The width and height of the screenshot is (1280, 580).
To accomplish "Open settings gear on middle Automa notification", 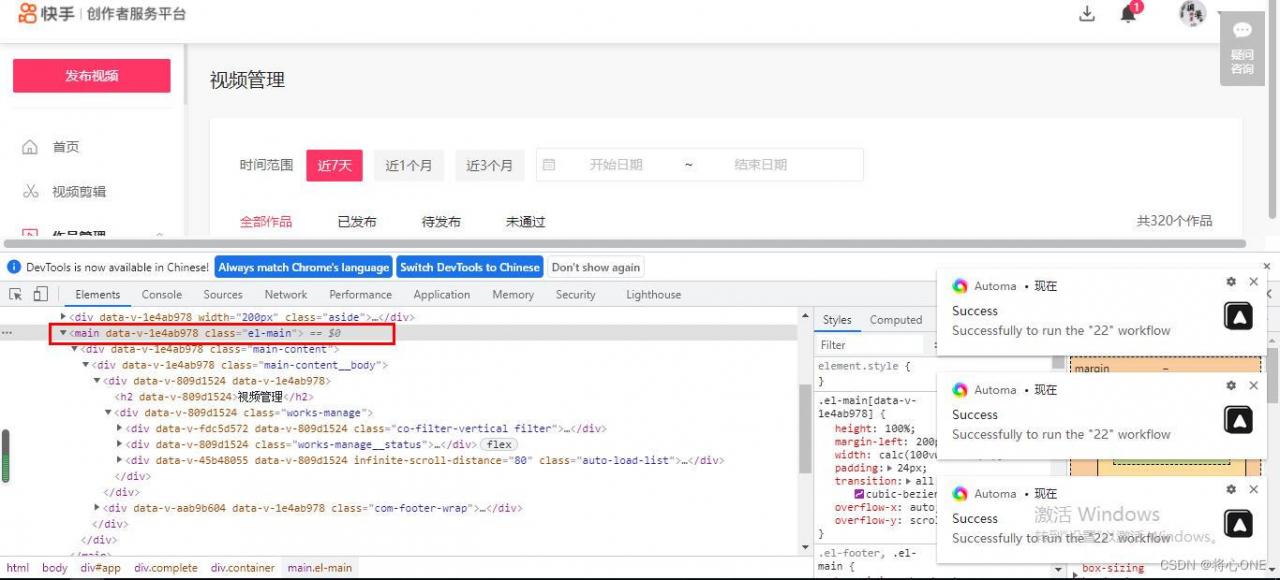I will tap(1231, 386).
